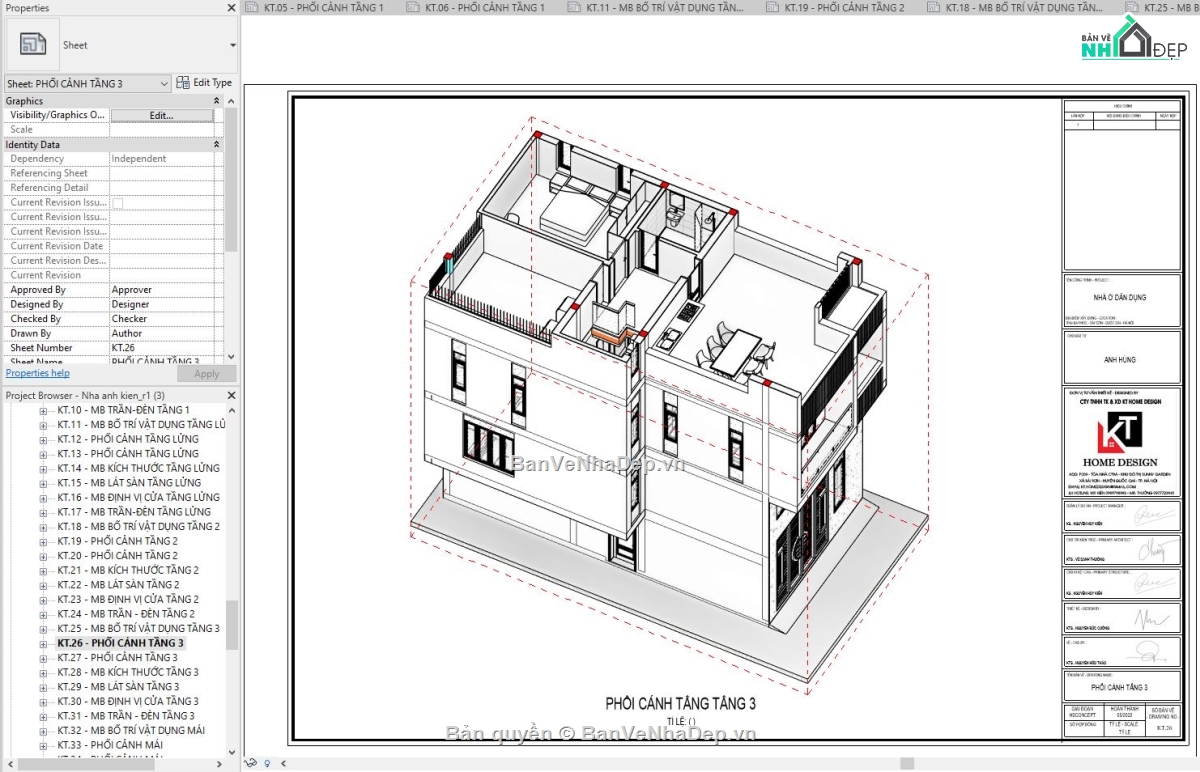Switch to KT.05 - PHỐI CẢNH TẦNG 1 tab
The image size is (1200, 772).
tap(323, 7)
